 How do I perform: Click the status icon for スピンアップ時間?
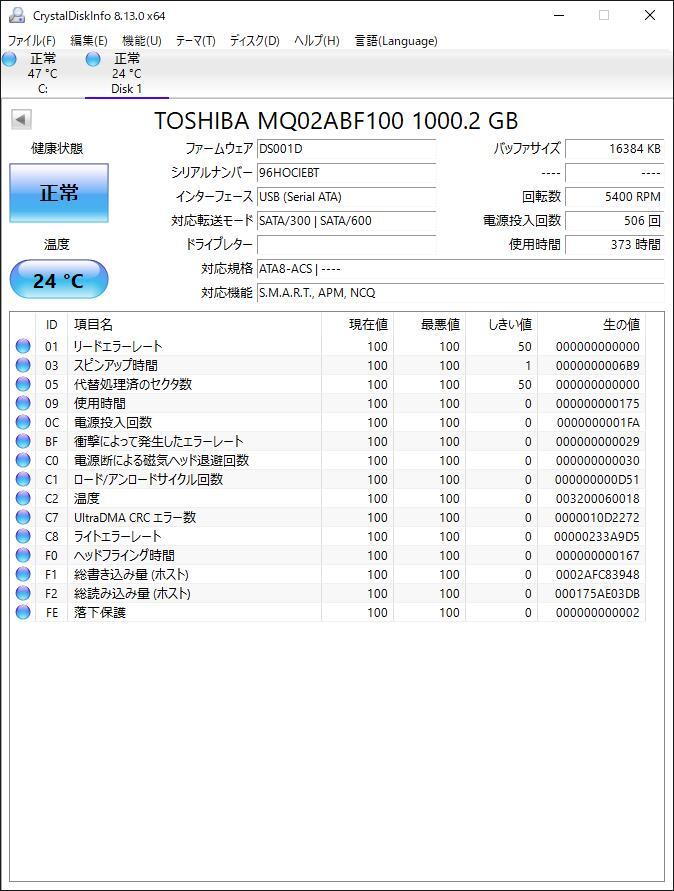click(x=23, y=365)
